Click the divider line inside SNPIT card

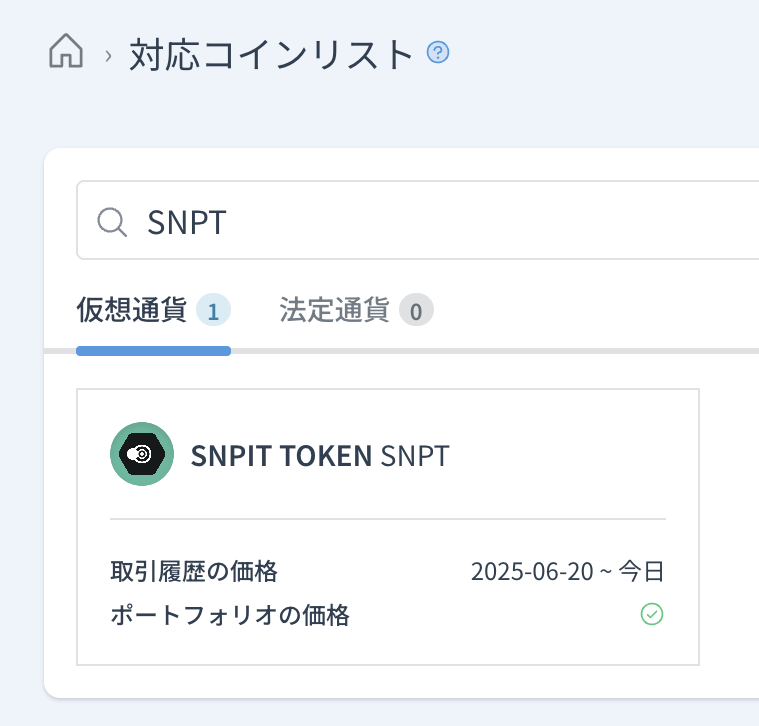(387, 519)
